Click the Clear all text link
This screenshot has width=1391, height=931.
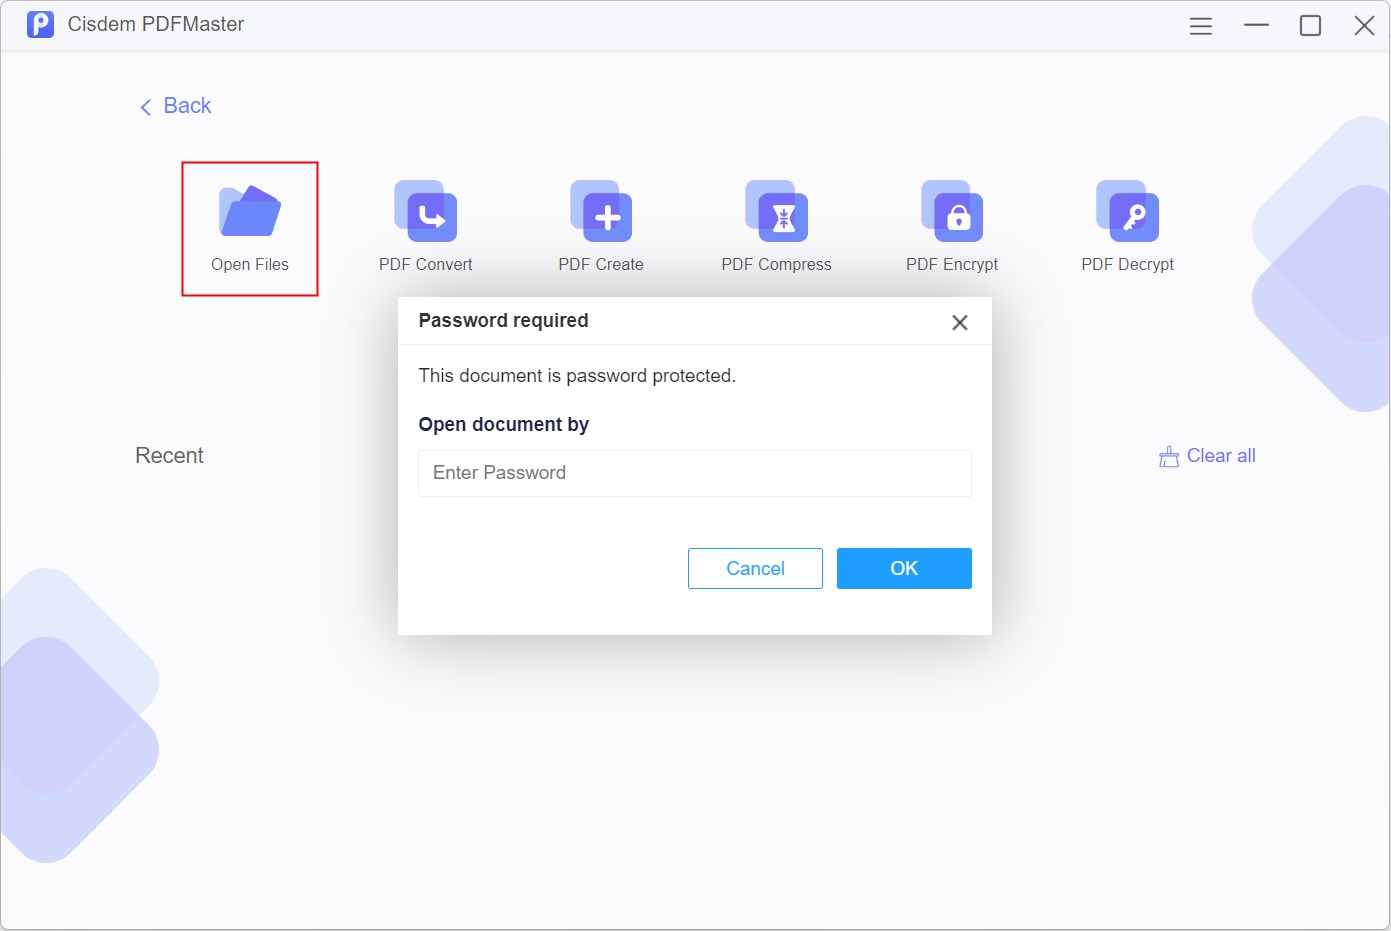pos(1221,456)
